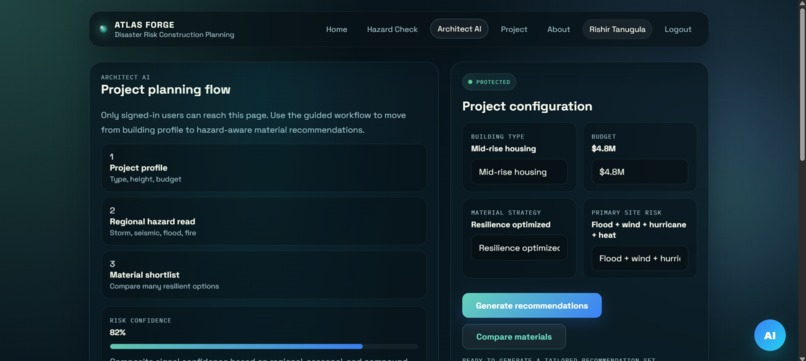This screenshot has height=361, width=806.
Task: Click the Type, height, budget subtitle
Action: pyautogui.click(x=145, y=179)
